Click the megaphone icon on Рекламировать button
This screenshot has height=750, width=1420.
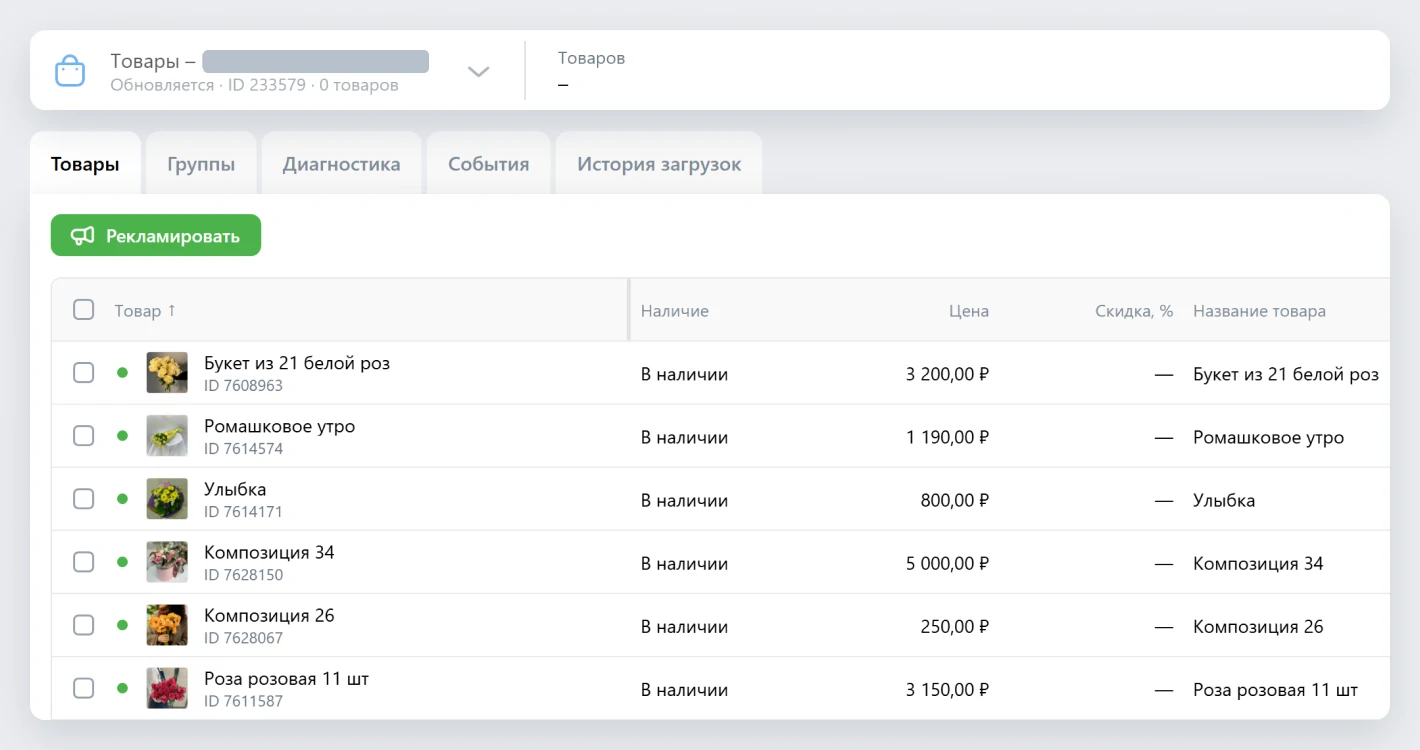(x=82, y=236)
